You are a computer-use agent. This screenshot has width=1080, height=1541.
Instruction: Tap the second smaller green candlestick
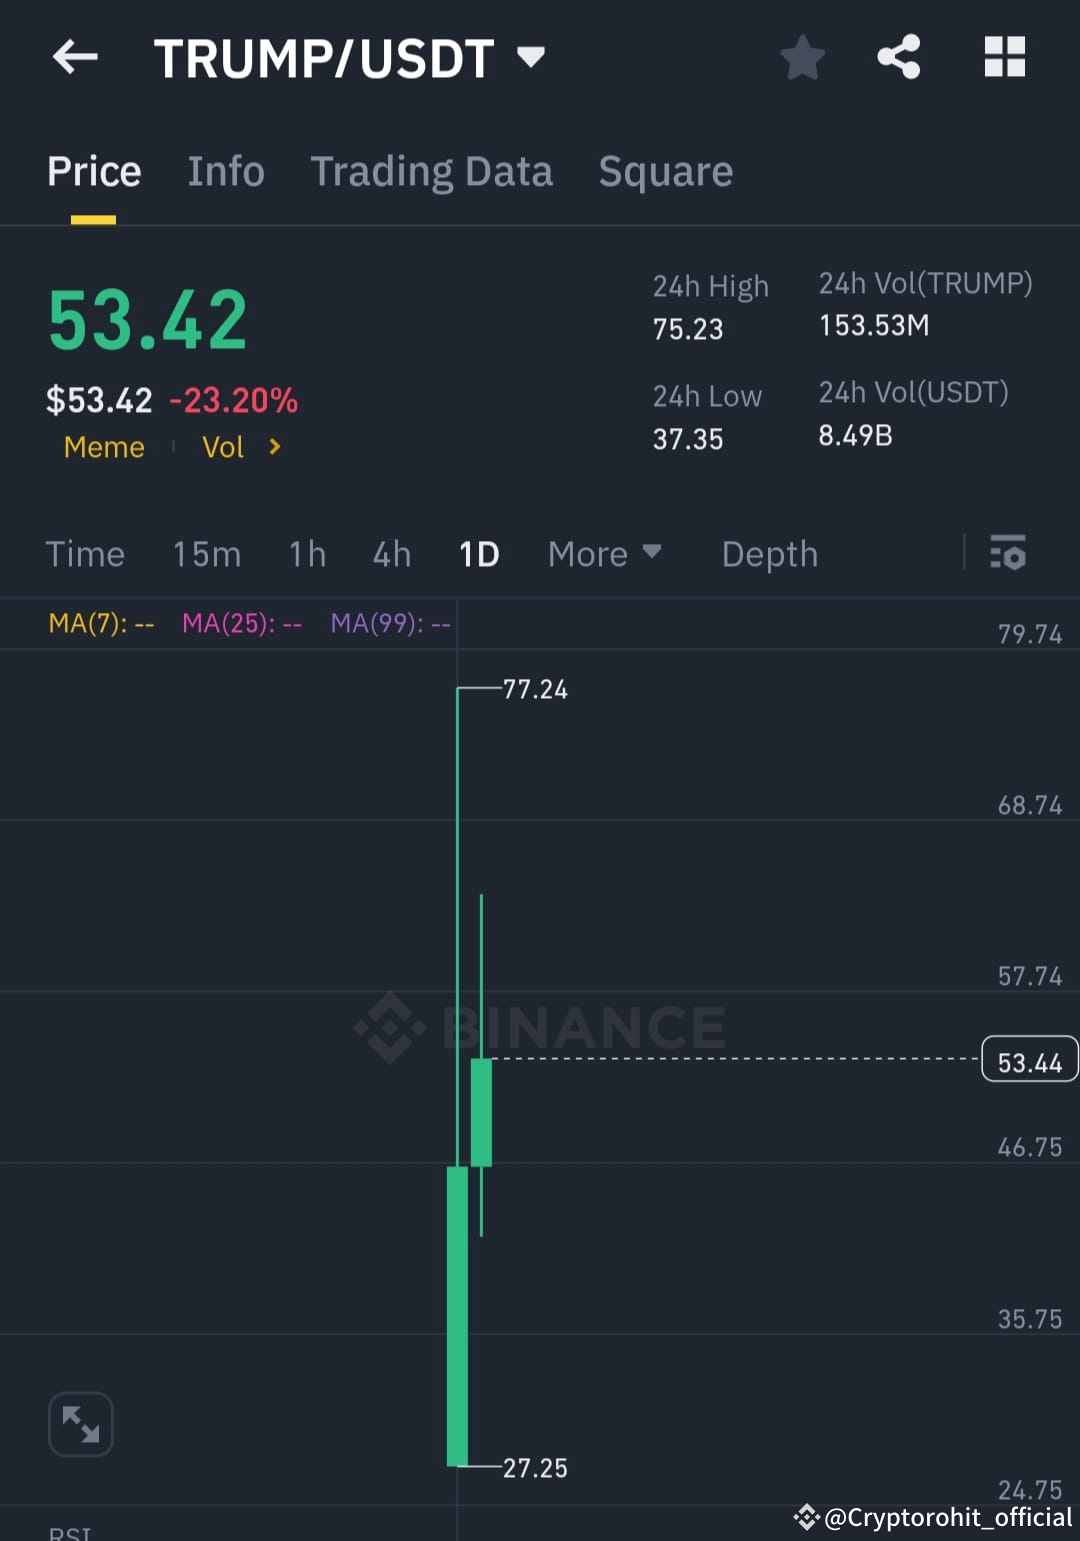pos(481,1112)
